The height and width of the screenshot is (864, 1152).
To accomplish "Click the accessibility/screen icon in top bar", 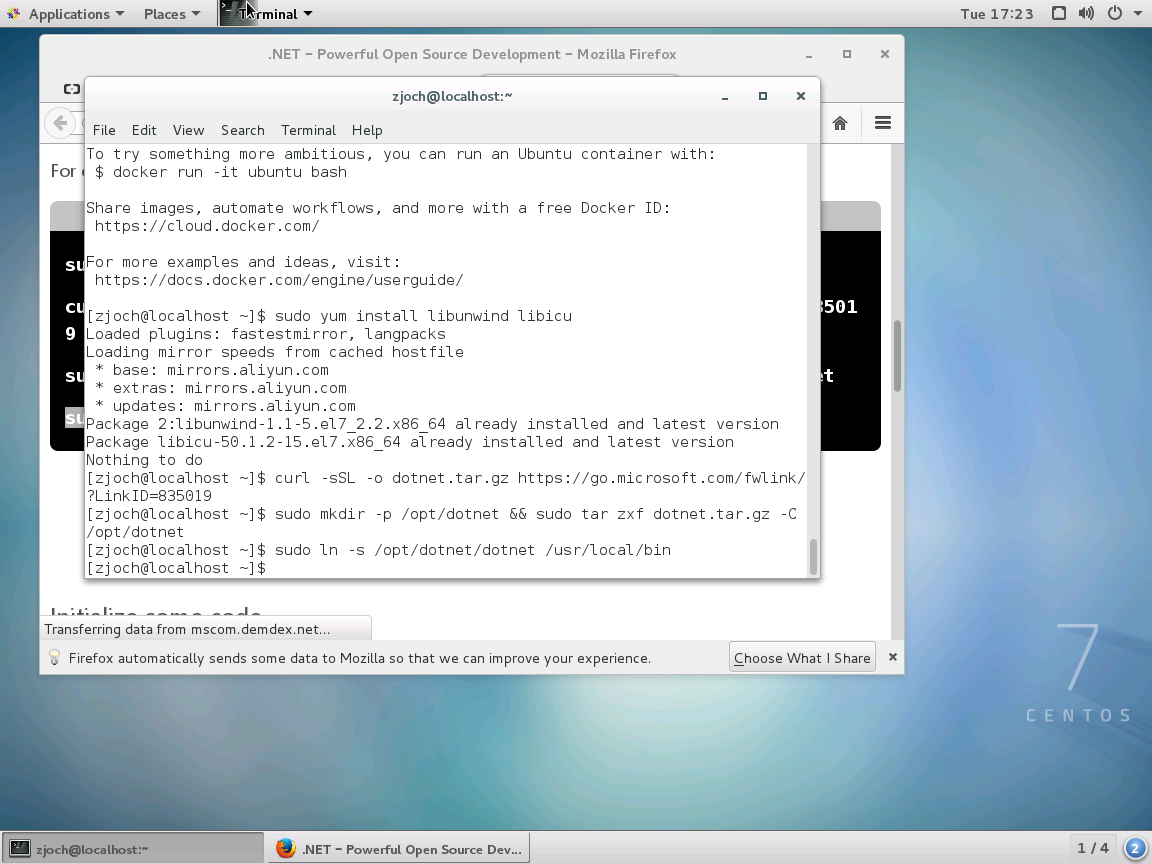I will (1059, 13).
